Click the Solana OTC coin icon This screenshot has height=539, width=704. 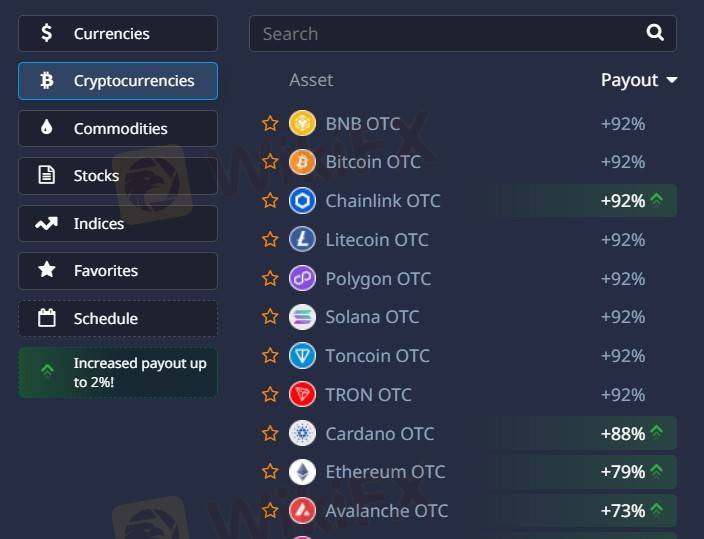tap(302, 317)
